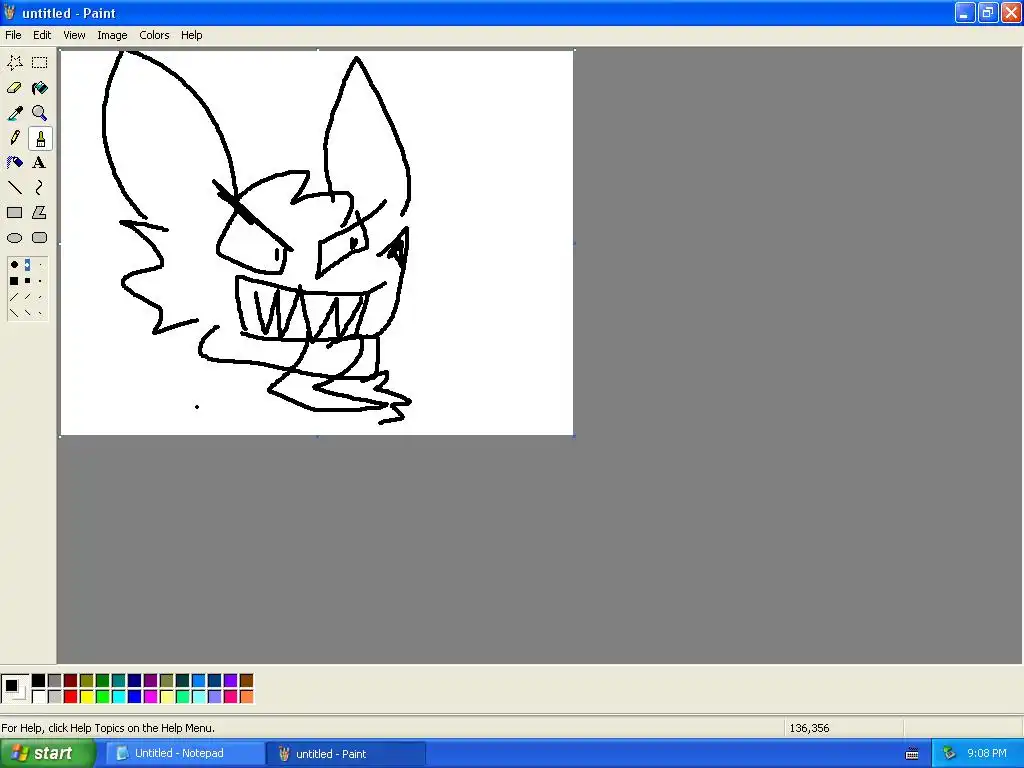Open the View menu
This screenshot has height=768, width=1024.
click(74, 35)
